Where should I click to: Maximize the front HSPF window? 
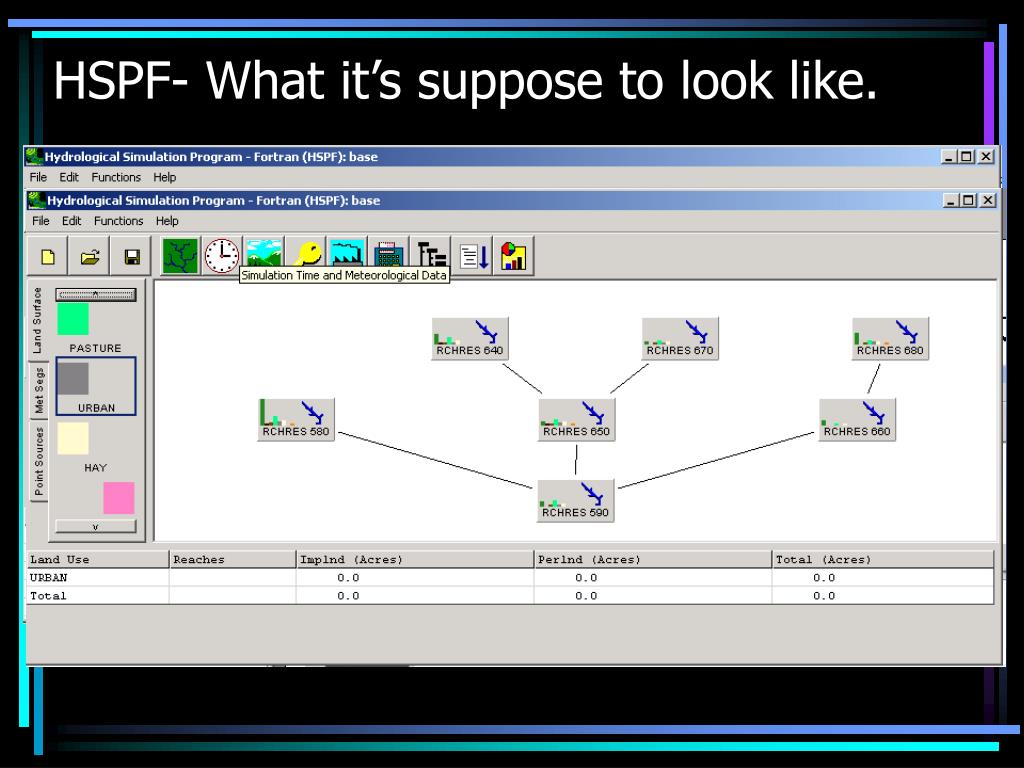pyautogui.click(x=968, y=200)
